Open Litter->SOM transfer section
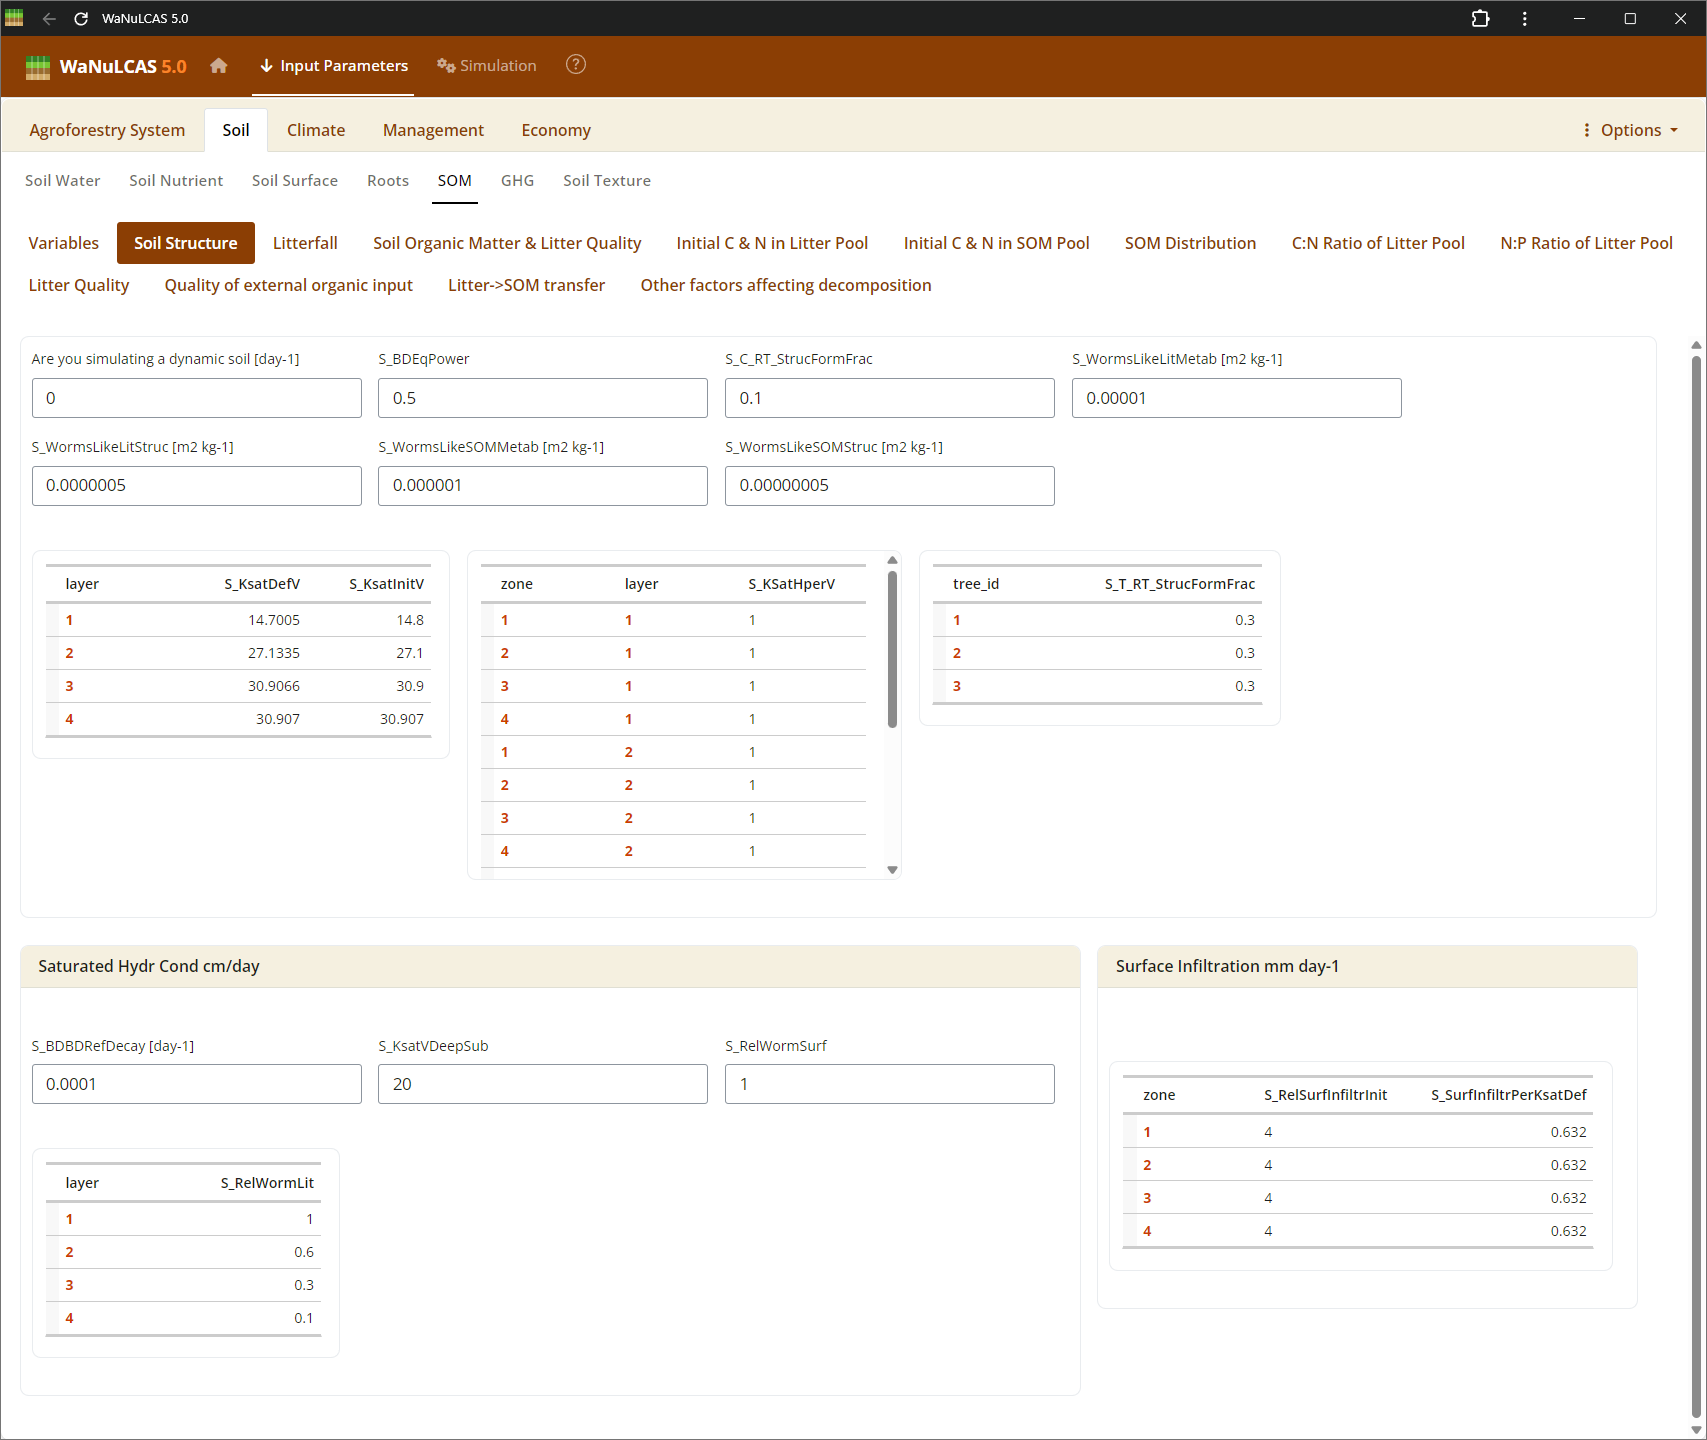The image size is (1707, 1440). (x=526, y=285)
